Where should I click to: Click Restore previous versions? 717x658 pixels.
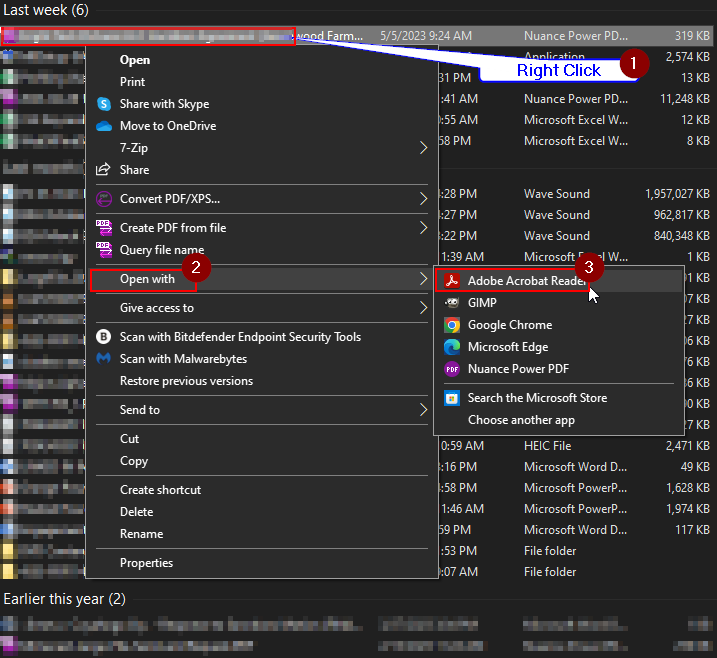coord(186,381)
